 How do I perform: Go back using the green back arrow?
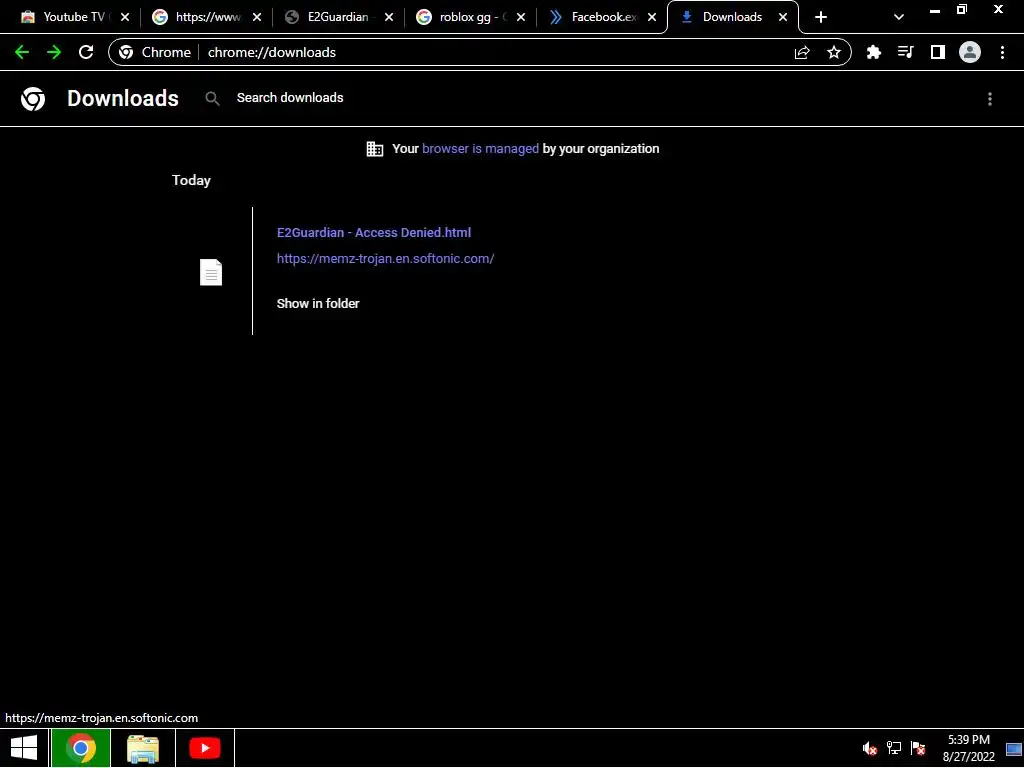(x=22, y=52)
